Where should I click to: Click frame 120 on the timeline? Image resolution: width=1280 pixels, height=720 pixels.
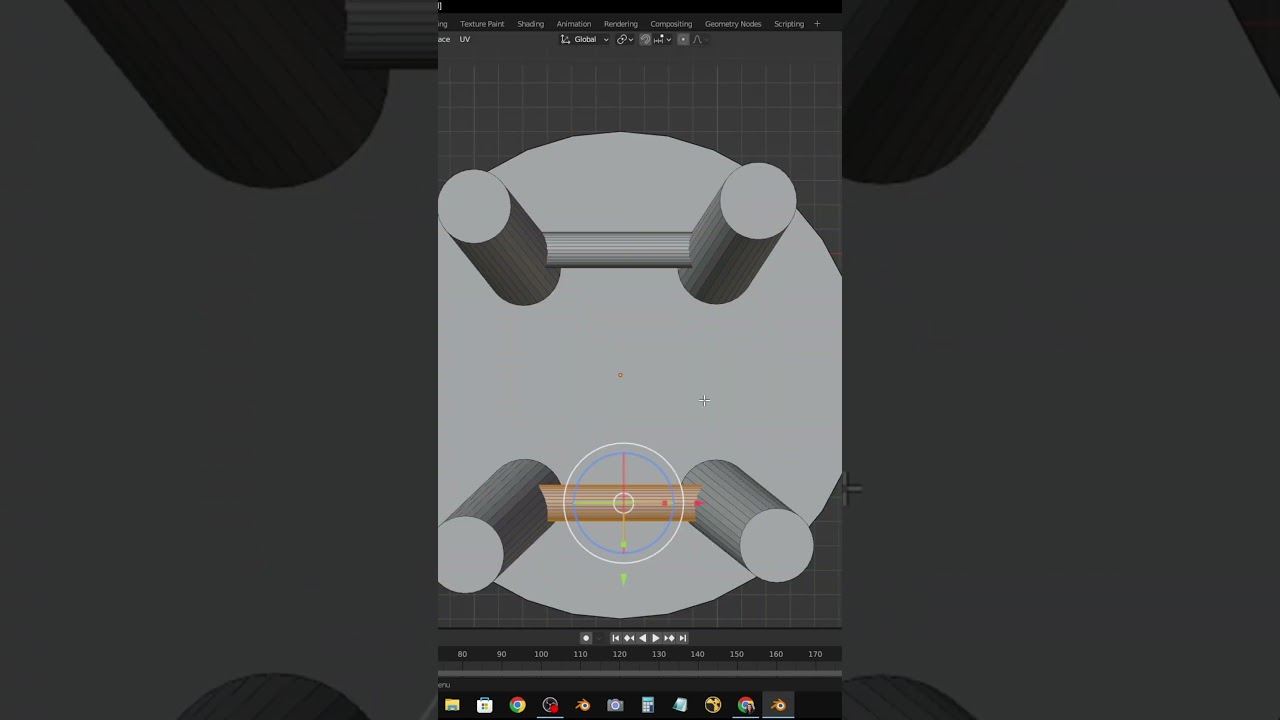619,654
